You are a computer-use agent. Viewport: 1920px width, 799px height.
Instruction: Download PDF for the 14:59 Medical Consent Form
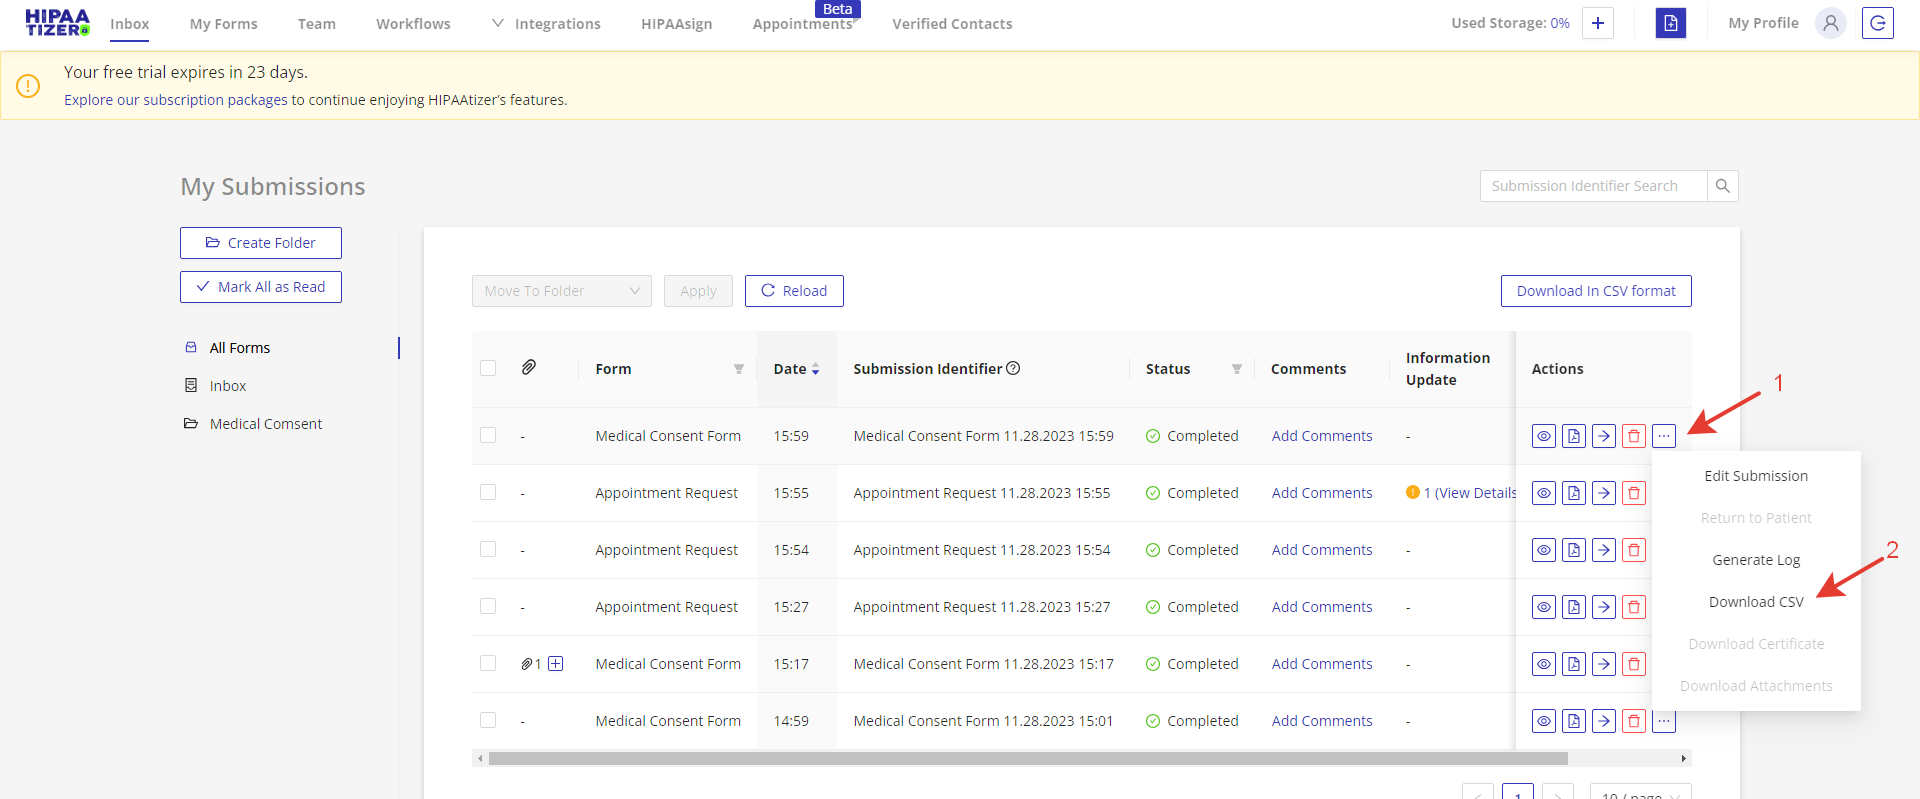(x=1574, y=721)
